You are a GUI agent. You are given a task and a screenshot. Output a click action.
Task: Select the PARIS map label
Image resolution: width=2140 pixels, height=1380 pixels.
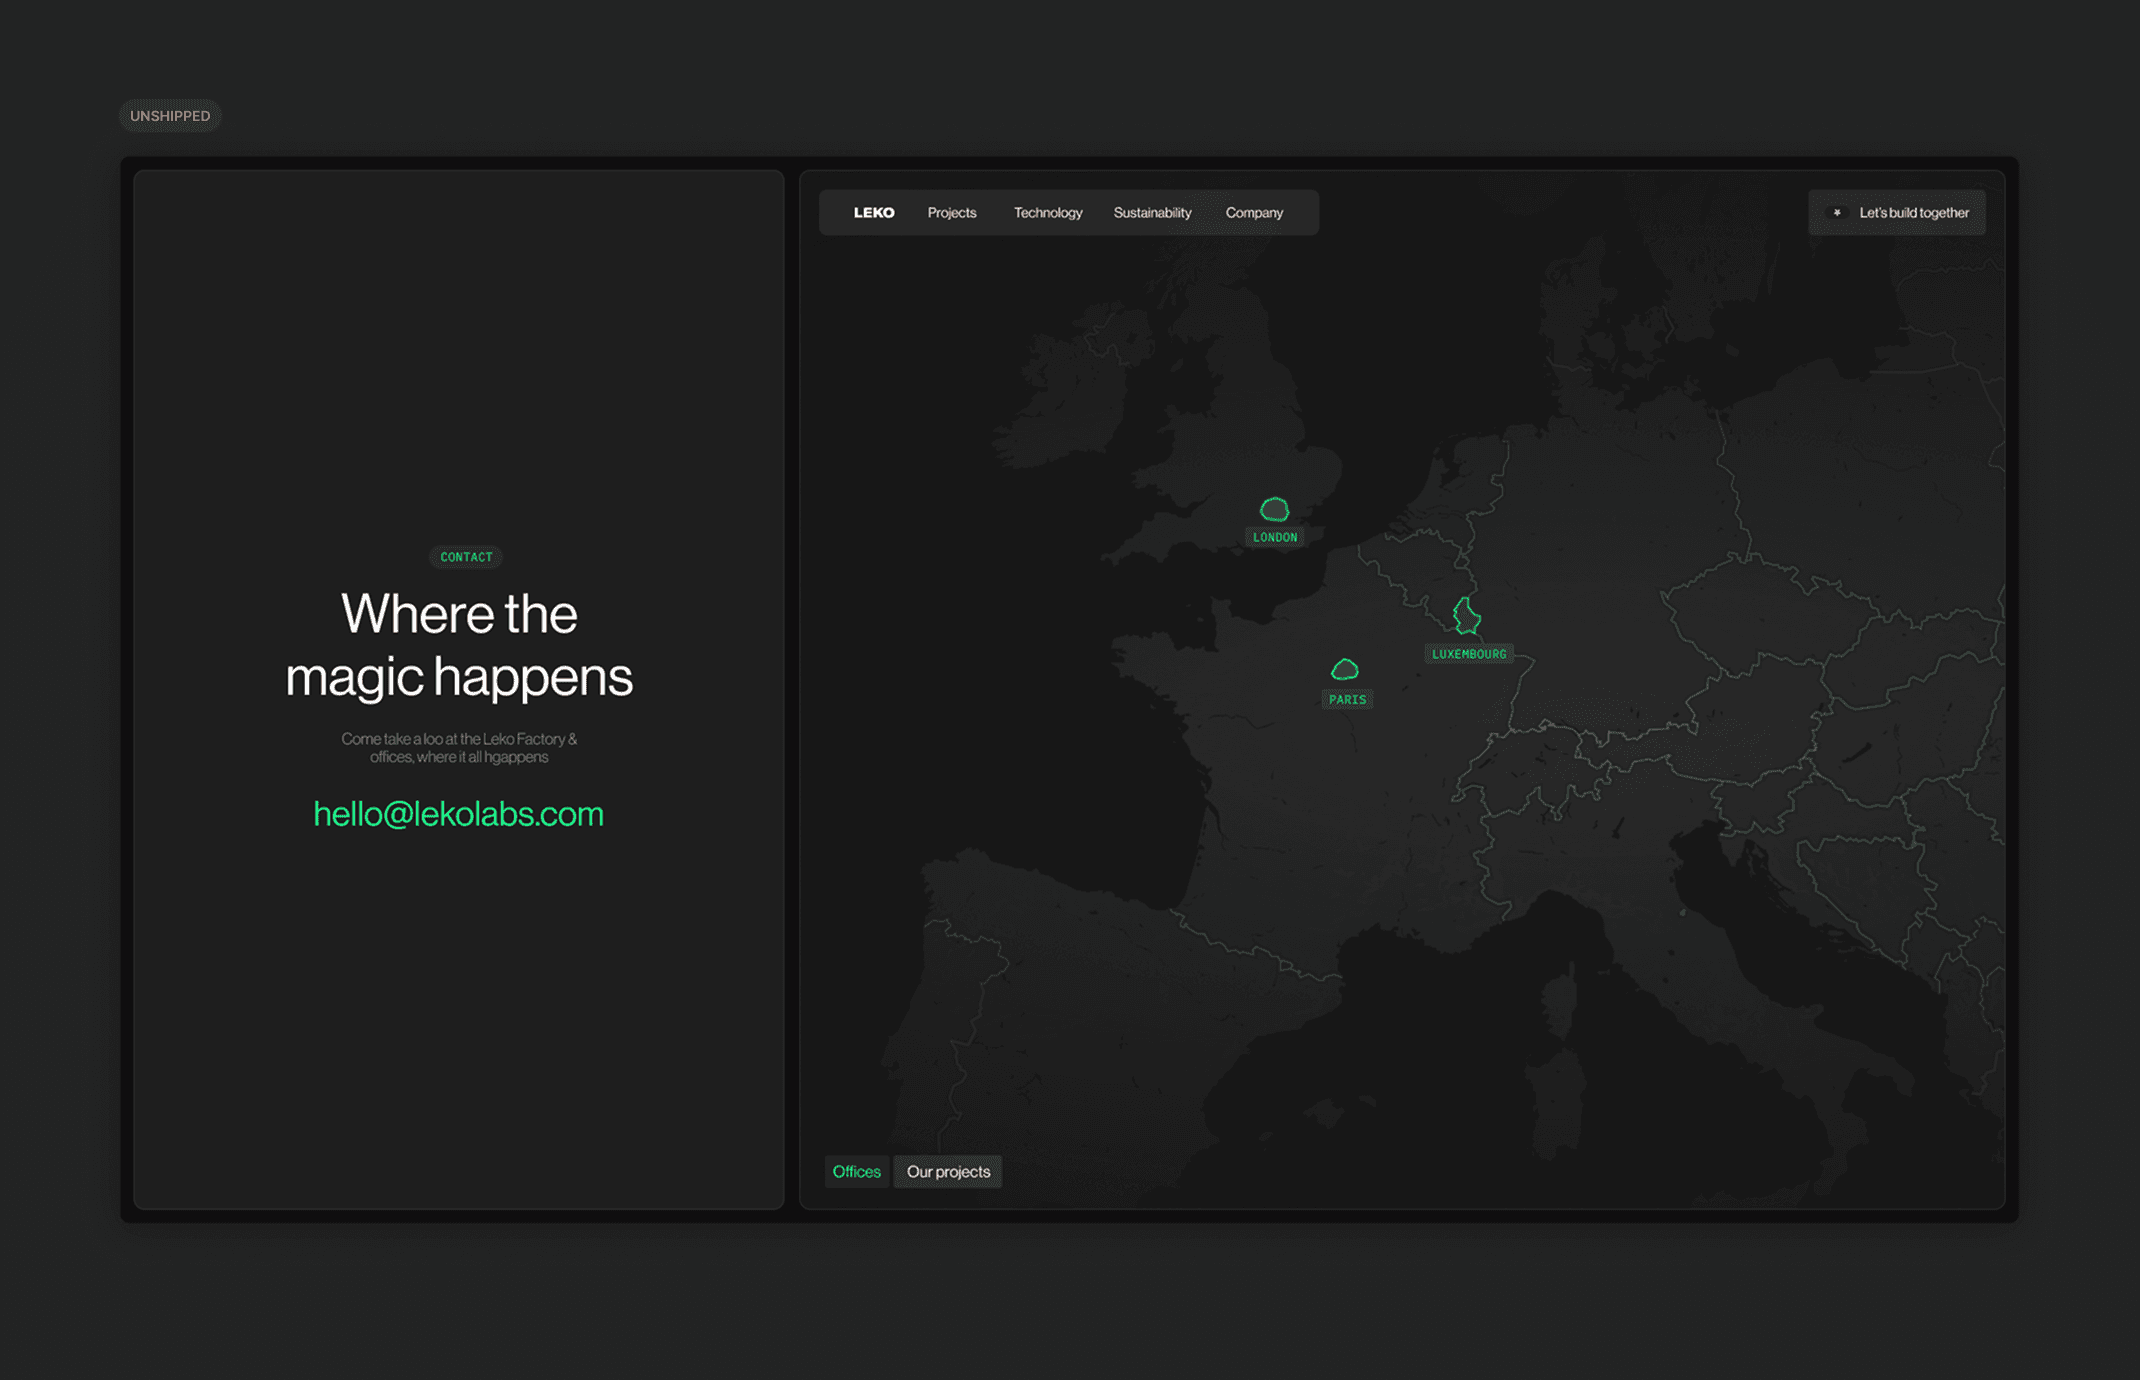pyautogui.click(x=1347, y=699)
